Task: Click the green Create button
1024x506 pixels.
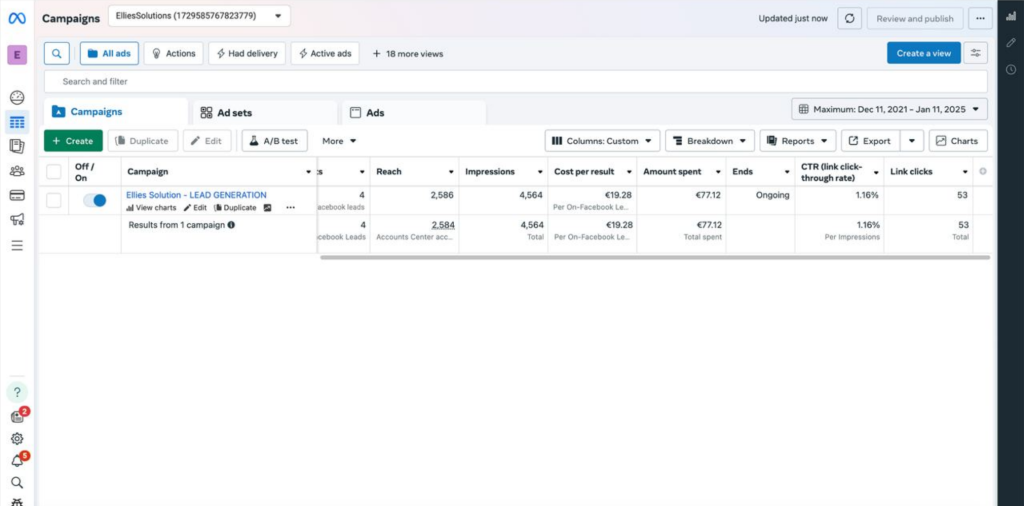Action: [73, 141]
